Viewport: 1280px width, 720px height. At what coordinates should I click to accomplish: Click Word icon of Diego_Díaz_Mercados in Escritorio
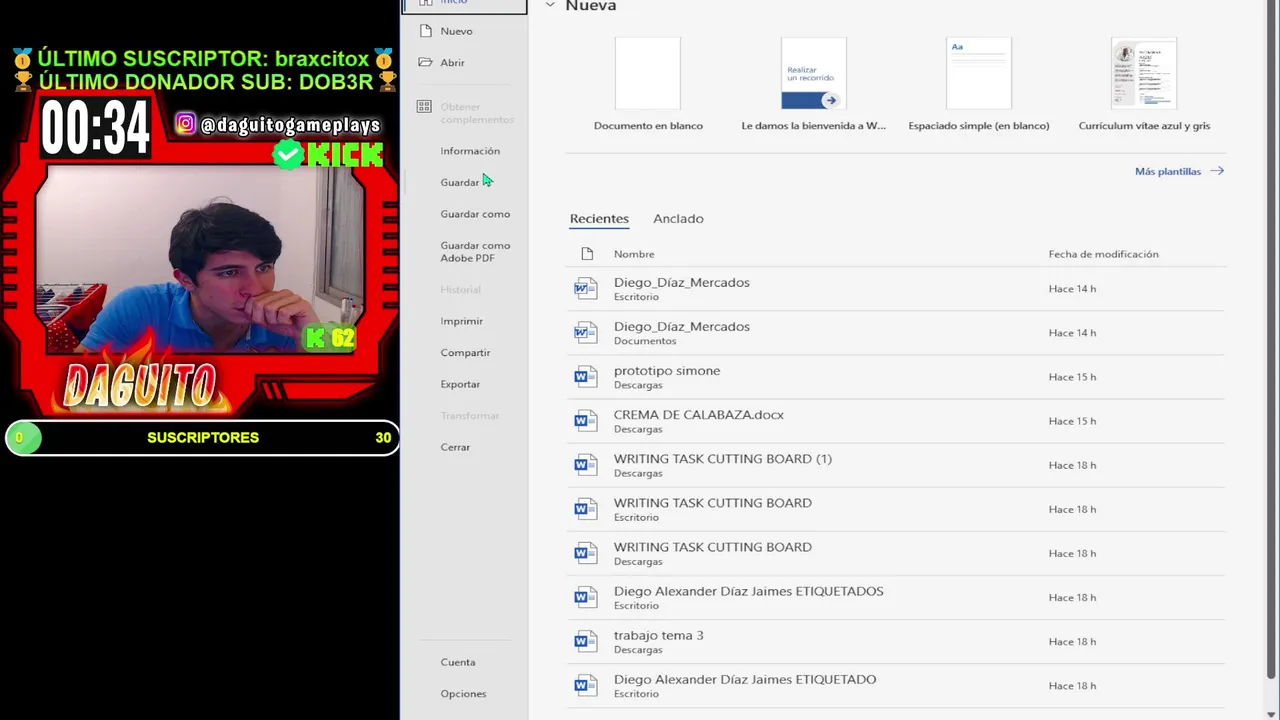pyautogui.click(x=585, y=289)
